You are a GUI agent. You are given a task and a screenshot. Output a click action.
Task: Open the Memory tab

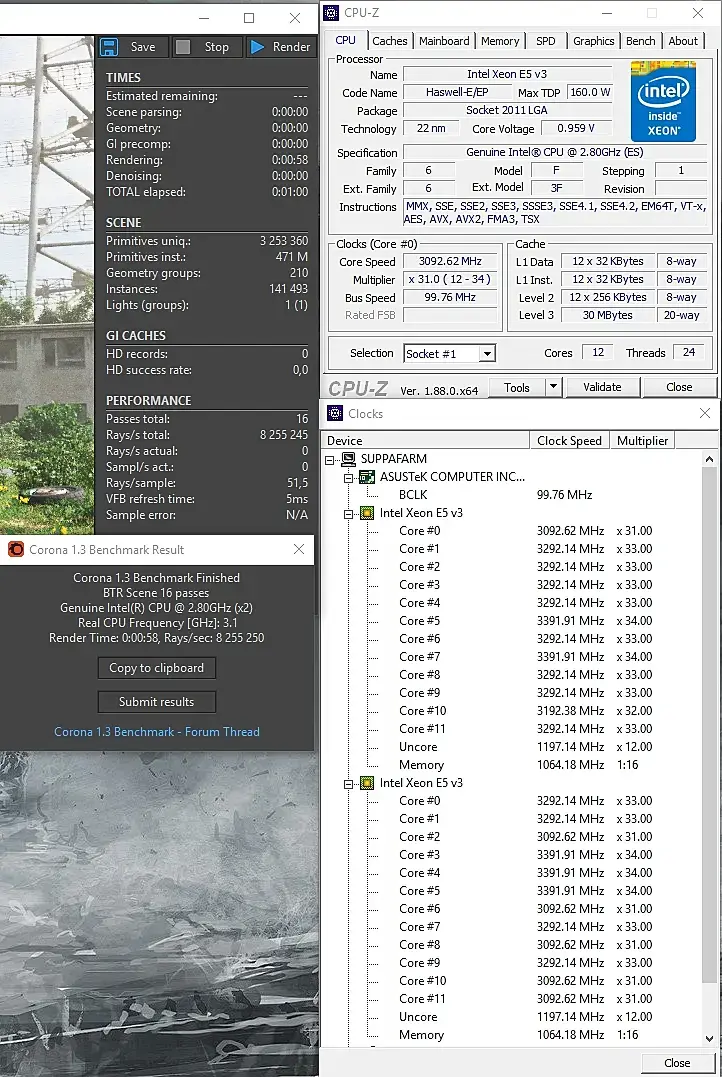tap(500, 41)
